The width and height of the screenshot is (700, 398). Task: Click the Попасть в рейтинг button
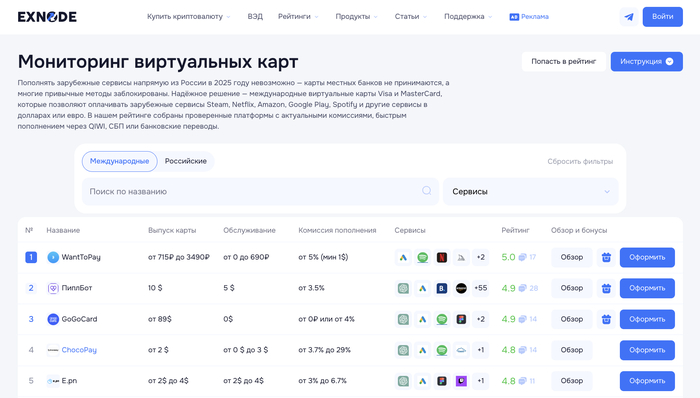[563, 62]
